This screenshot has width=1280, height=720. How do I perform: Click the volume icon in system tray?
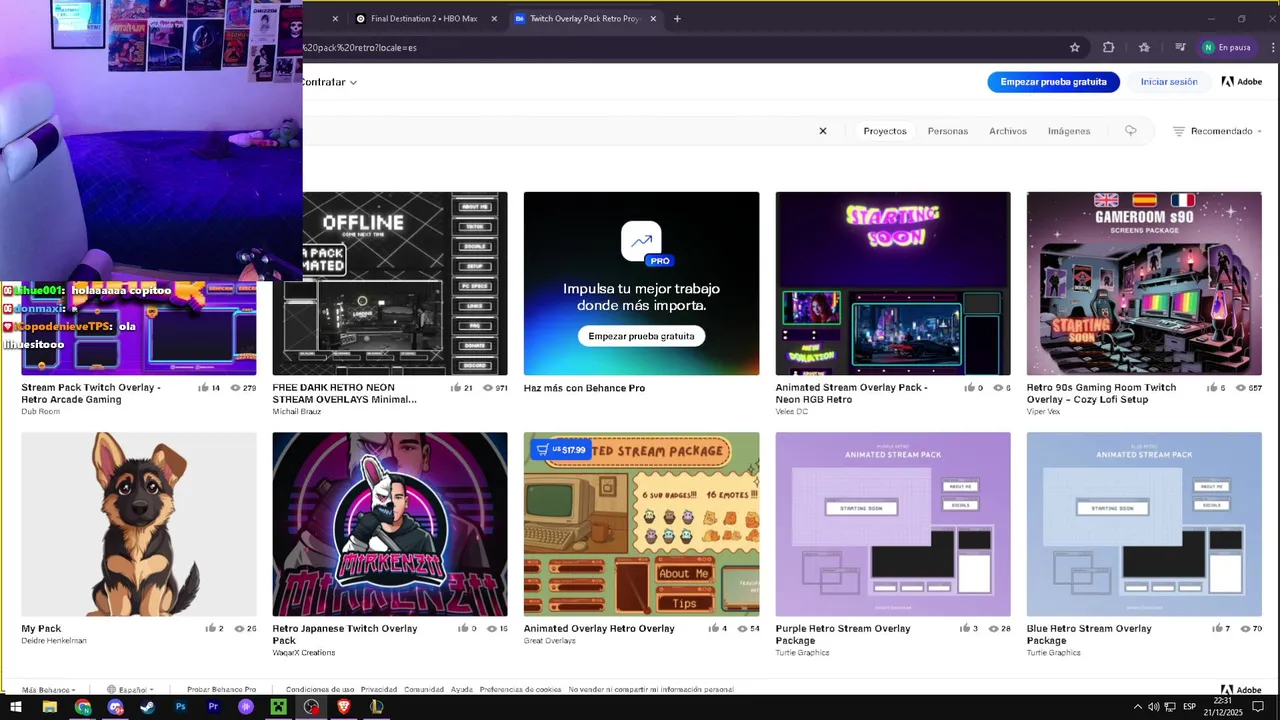(x=1153, y=707)
